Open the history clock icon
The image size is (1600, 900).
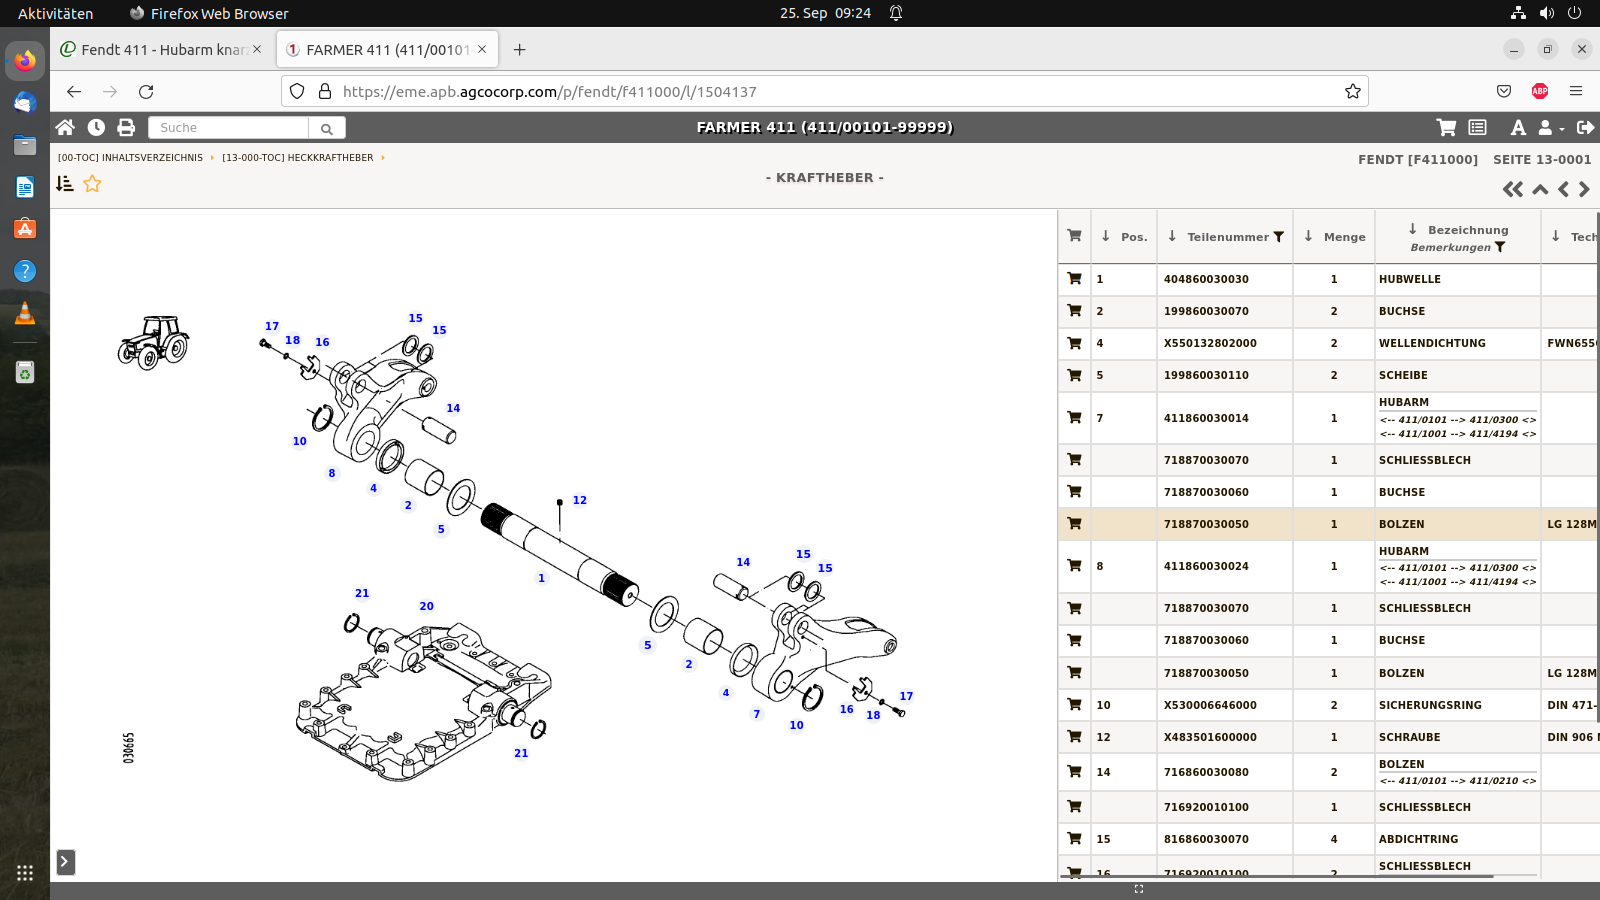coord(96,127)
